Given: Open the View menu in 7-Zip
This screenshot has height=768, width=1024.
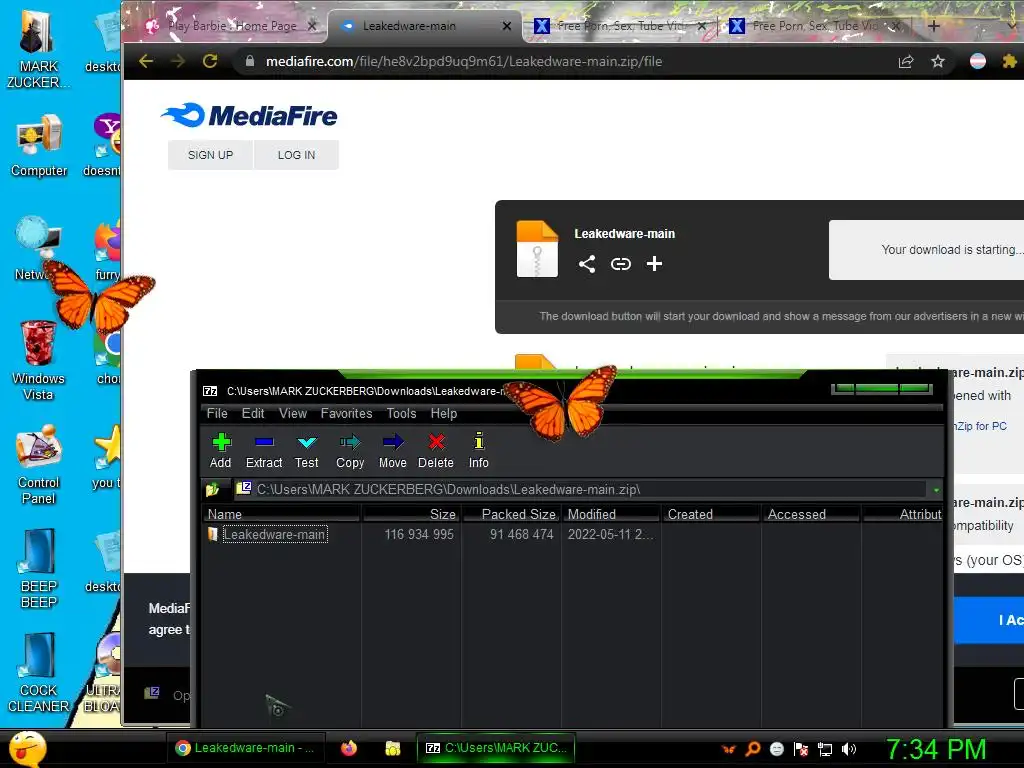Looking at the screenshot, I should tap(293, 413).
